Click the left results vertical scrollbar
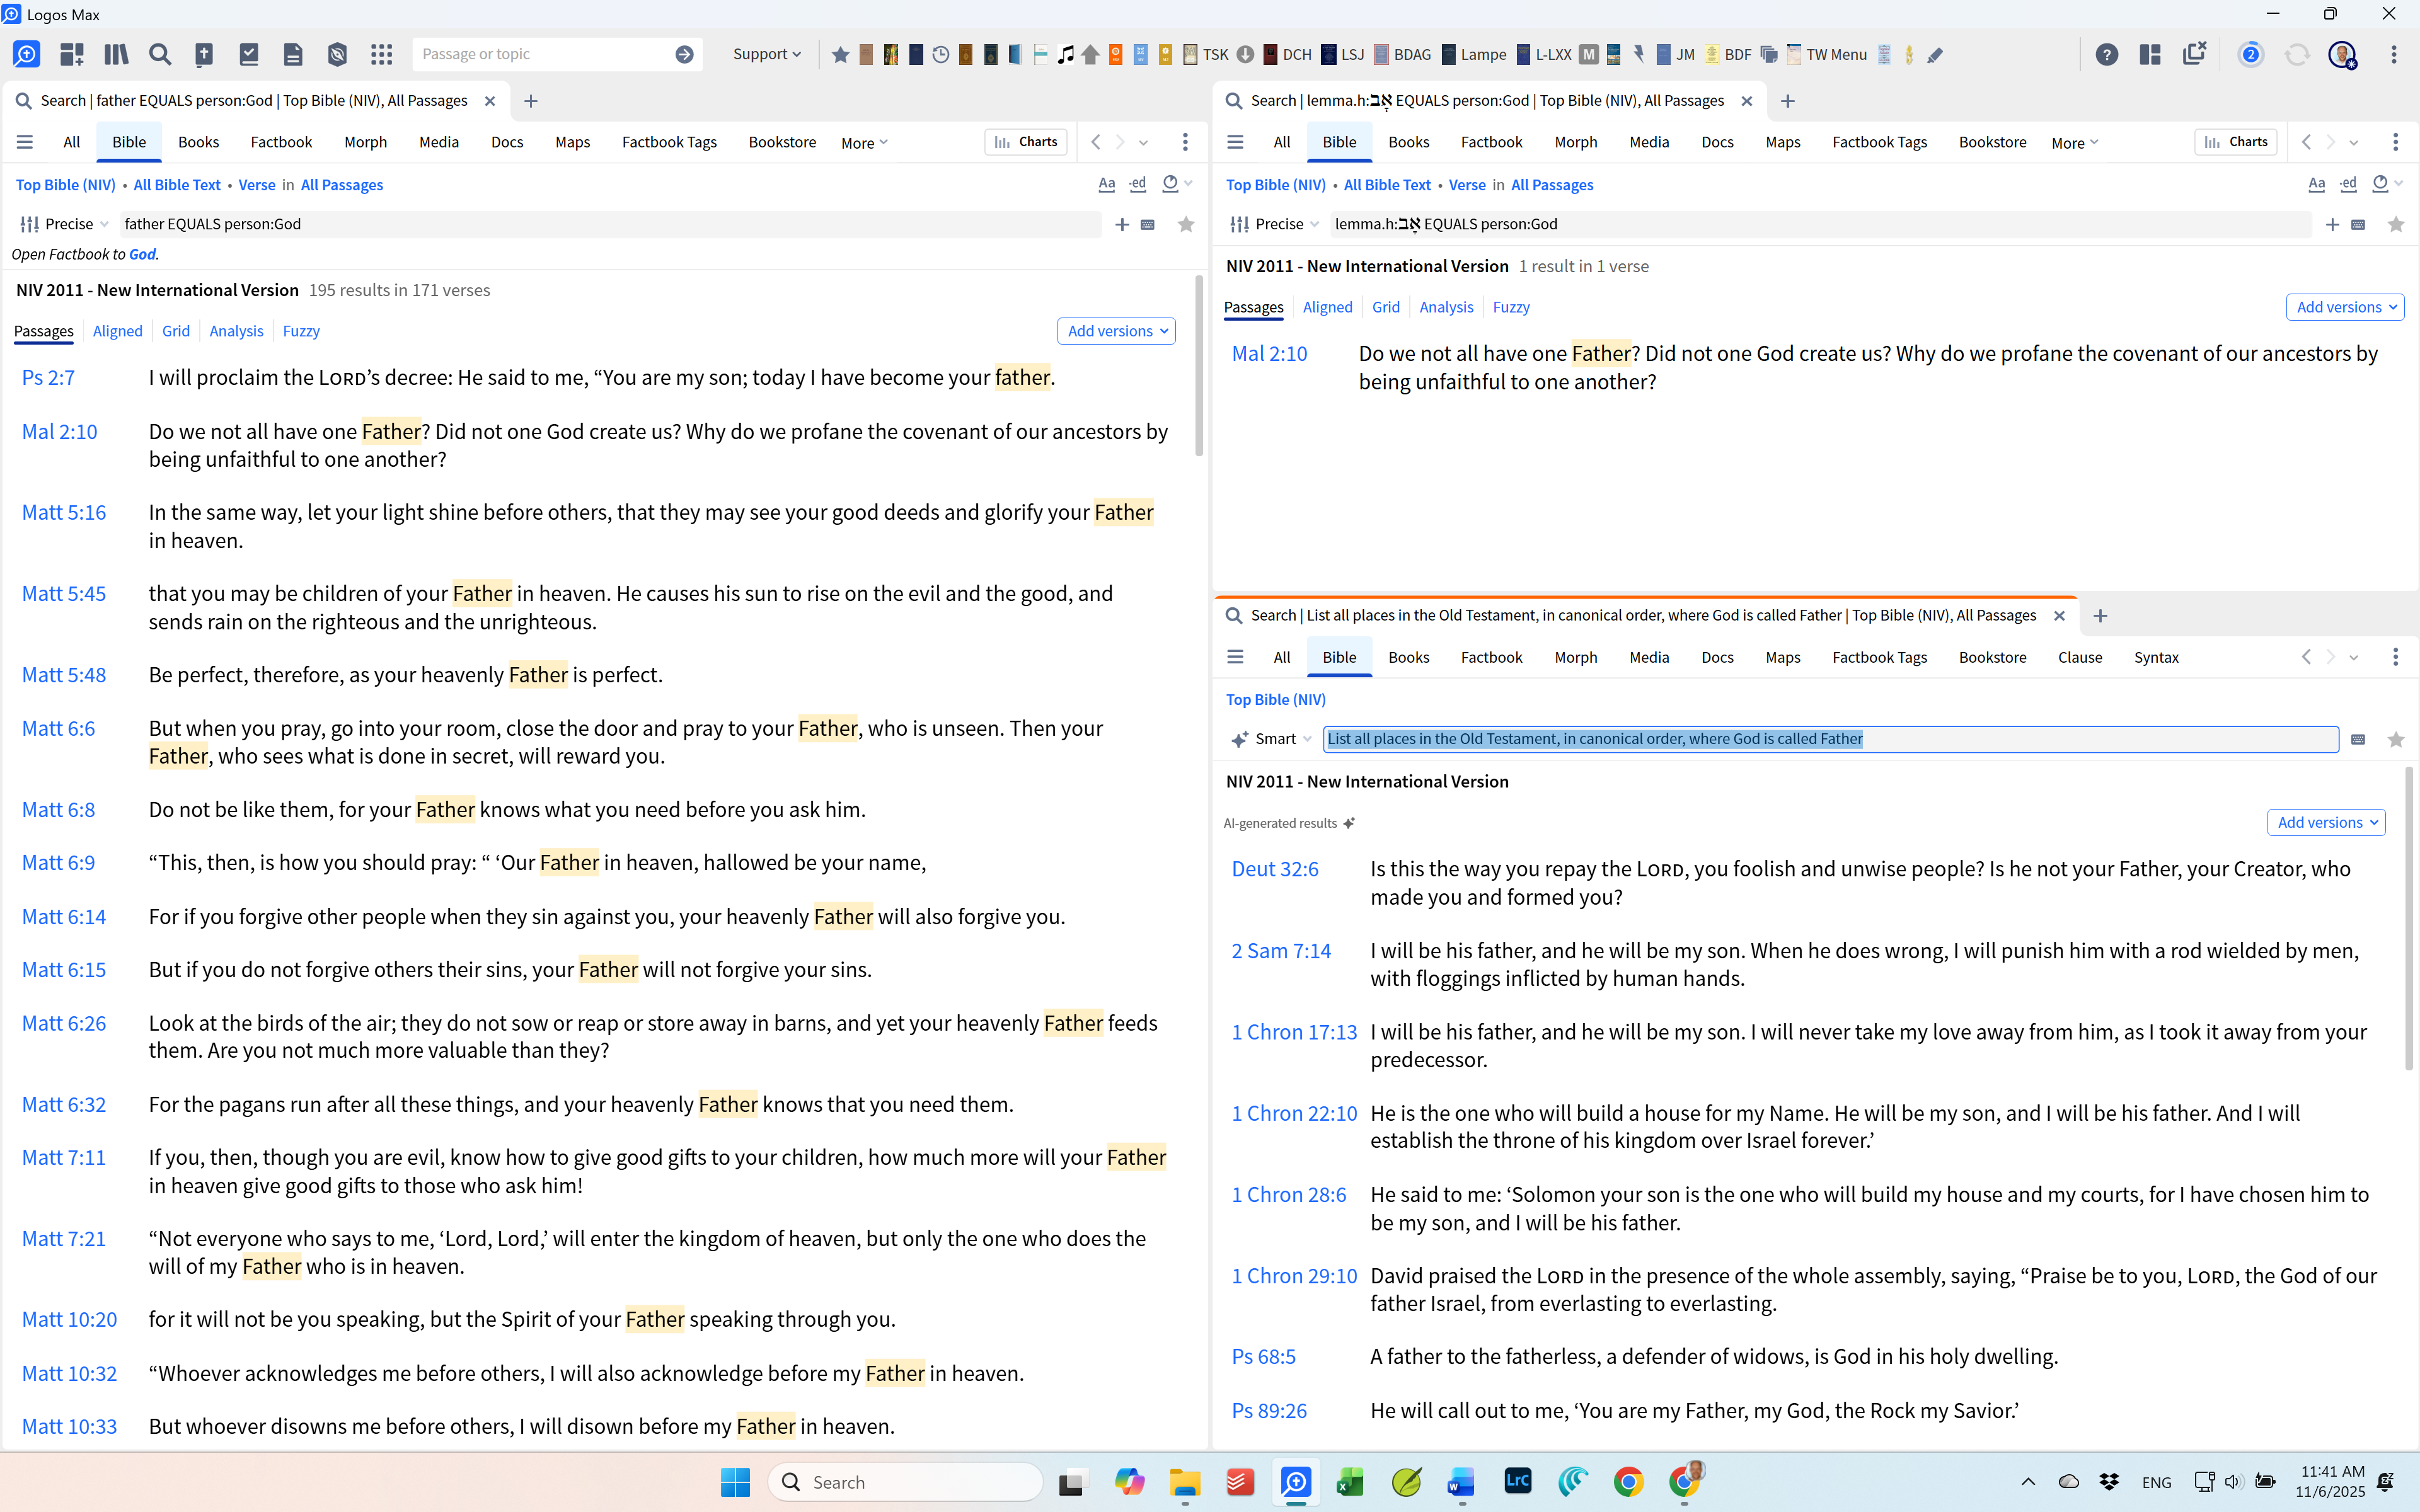This screenshot has height=1512, width=2420. pos(1199,366)
